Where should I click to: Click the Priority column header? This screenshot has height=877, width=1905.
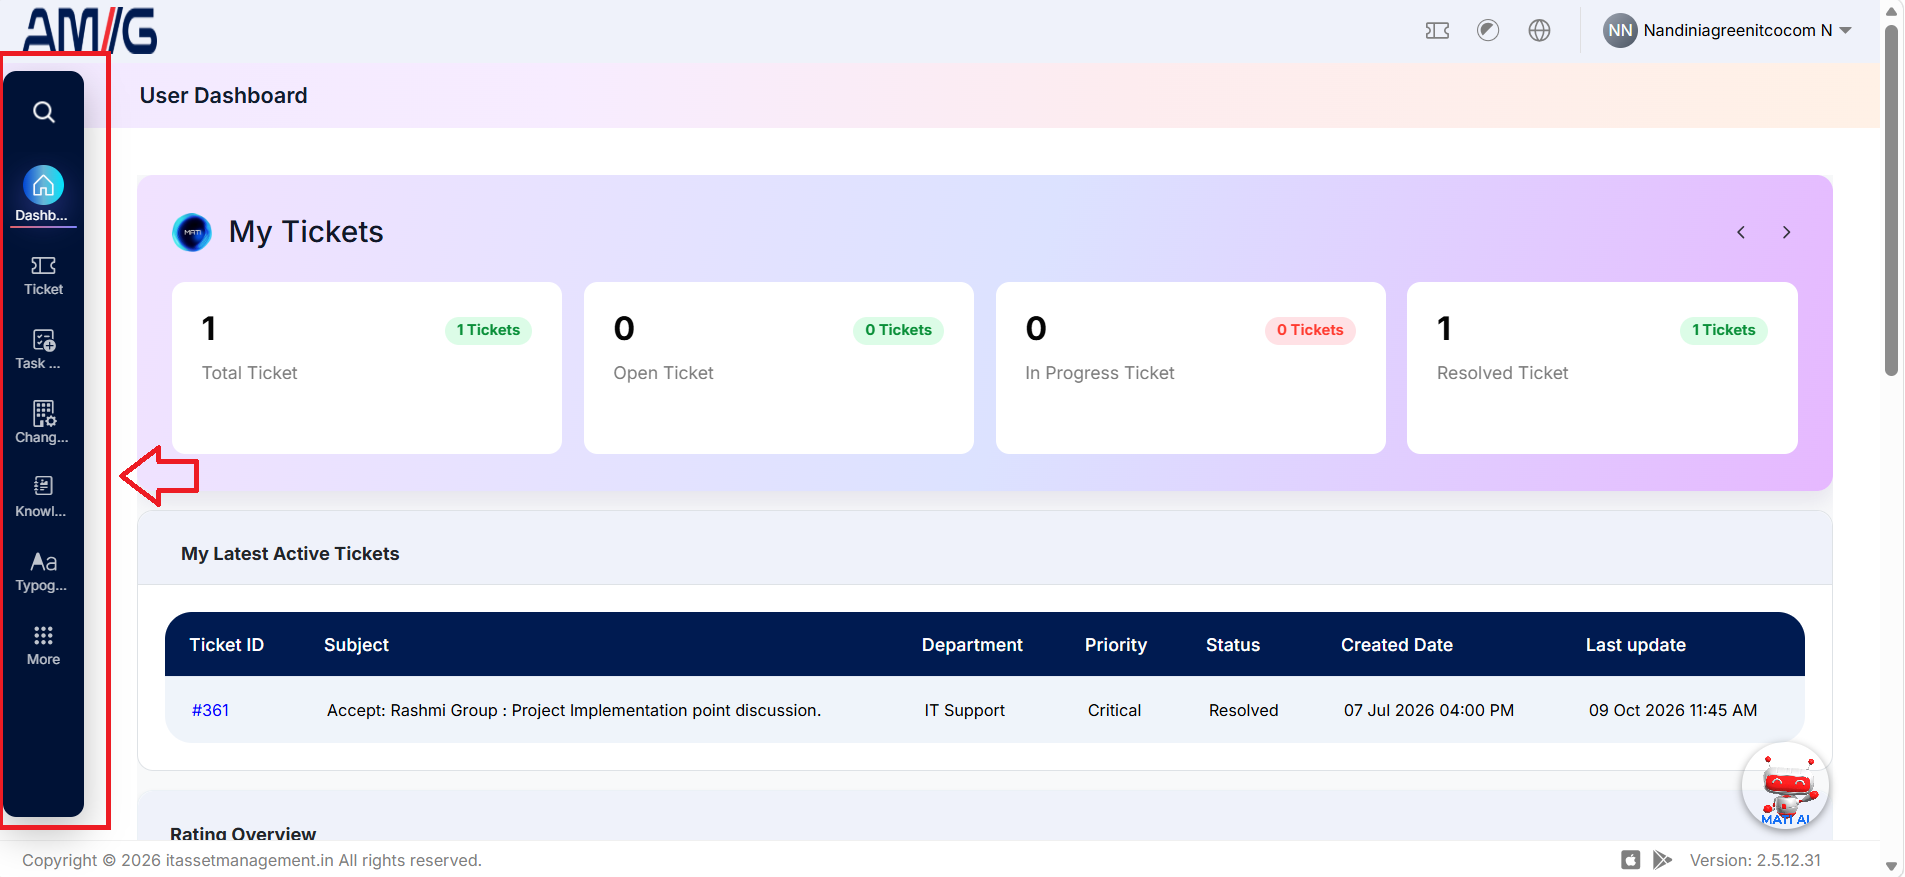pyautogui.click(x=1116, y=645)
